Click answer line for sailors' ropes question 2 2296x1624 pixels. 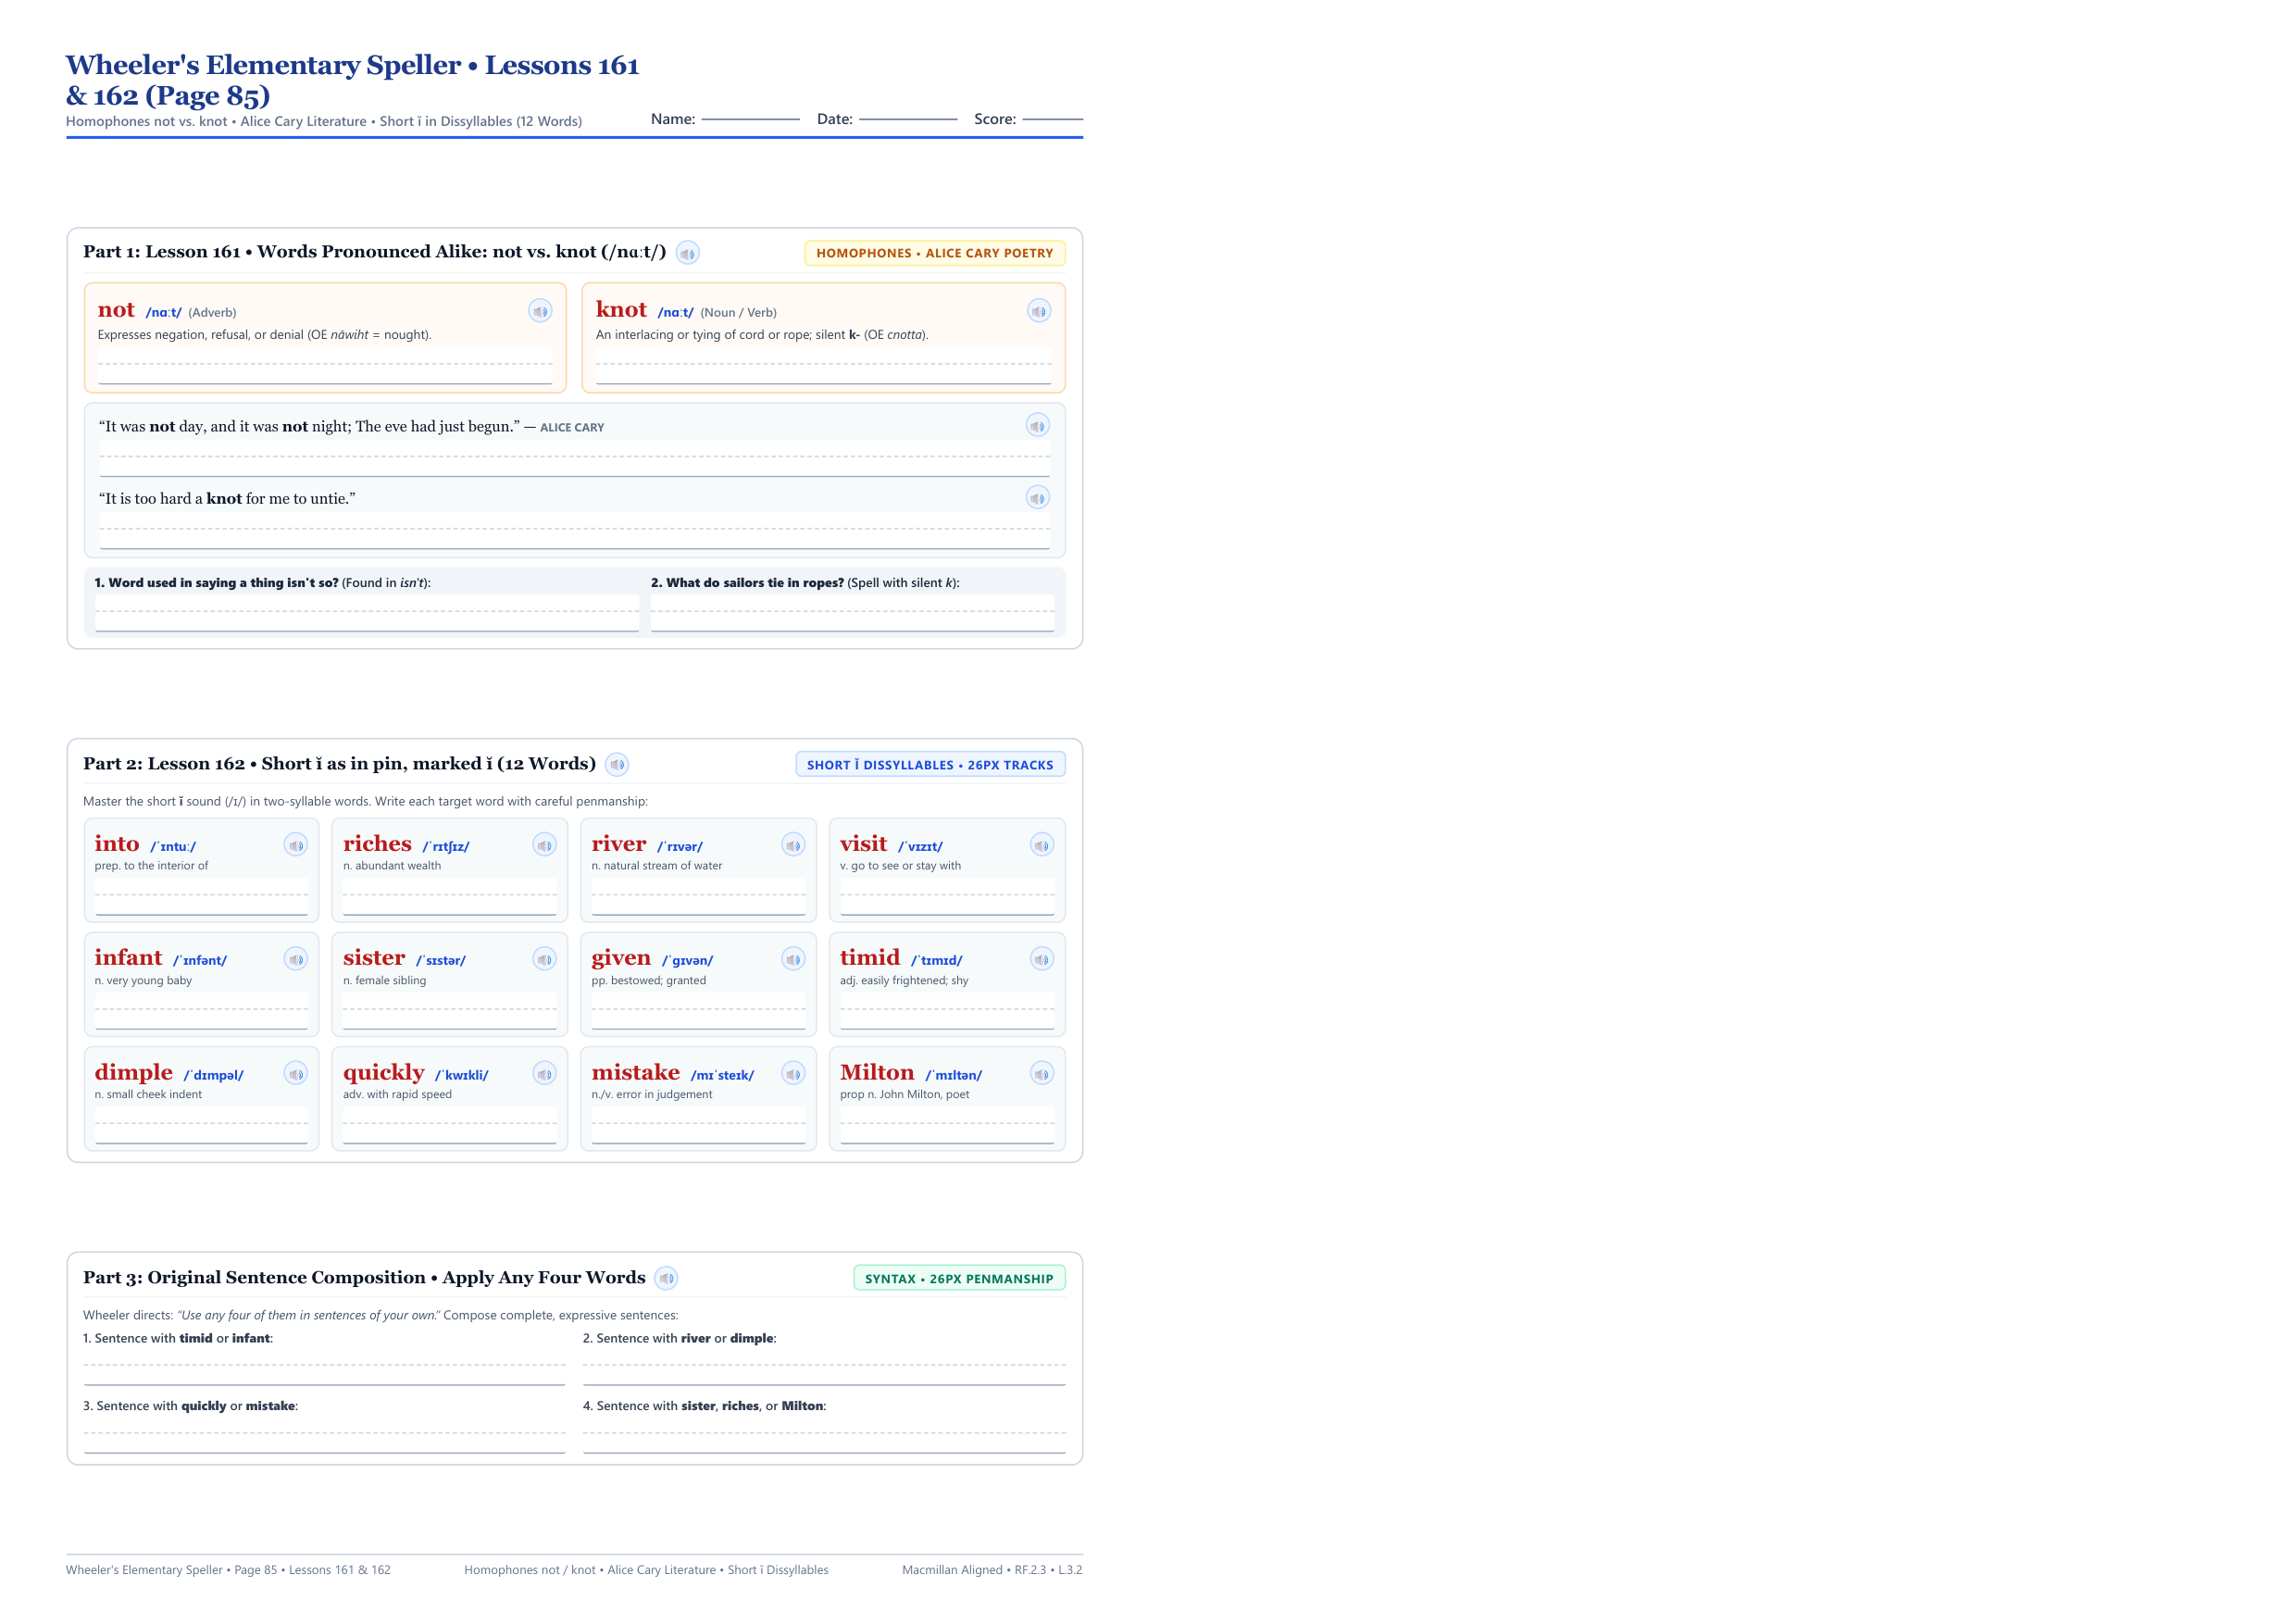pyautogui.click(x=852, y=613)
